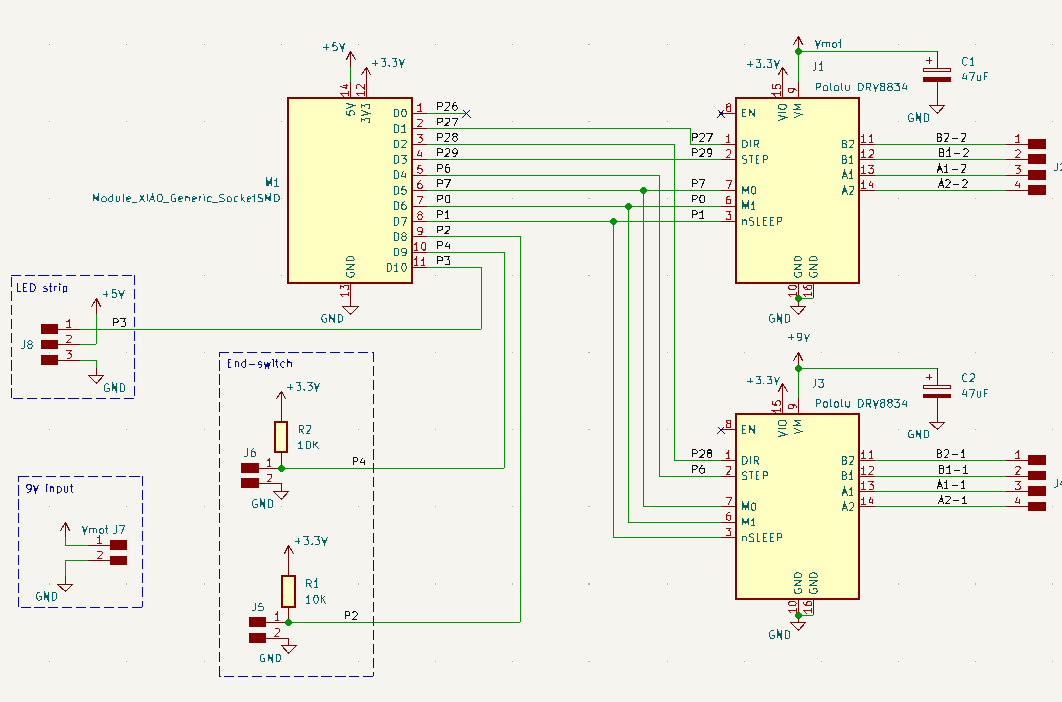Click the D10 pin name on the XIAO module
Image resolution: width=1062 pixels, height=702 pixels.
[397, 268]
